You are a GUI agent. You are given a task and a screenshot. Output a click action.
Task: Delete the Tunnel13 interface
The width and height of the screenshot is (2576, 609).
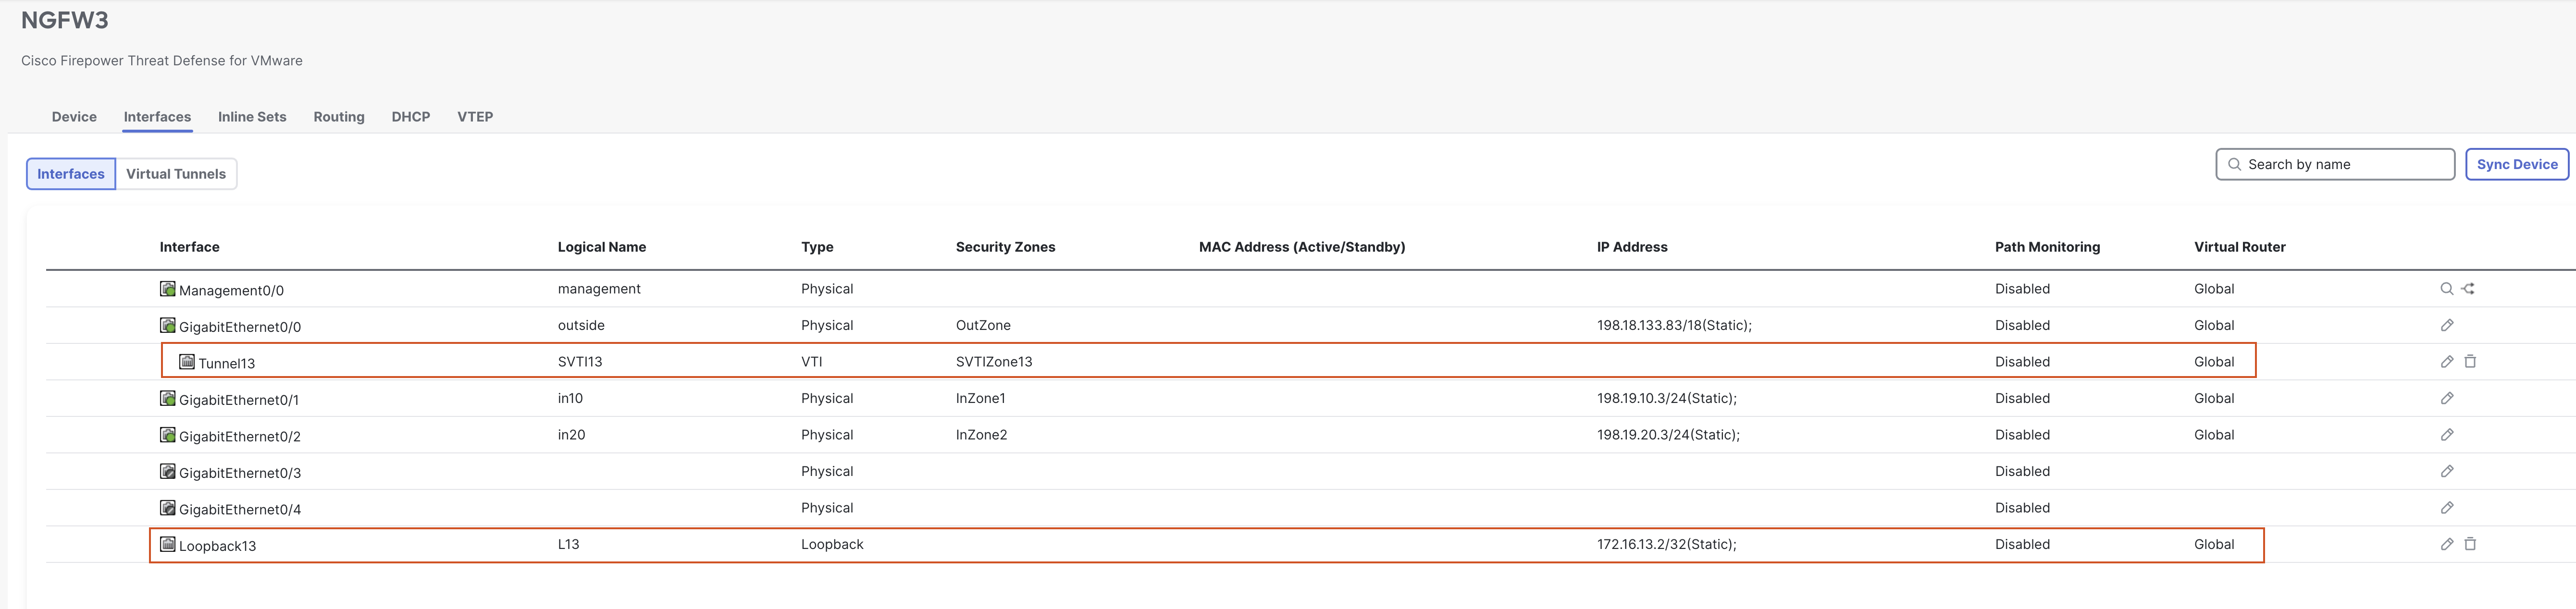point(2470,362)
